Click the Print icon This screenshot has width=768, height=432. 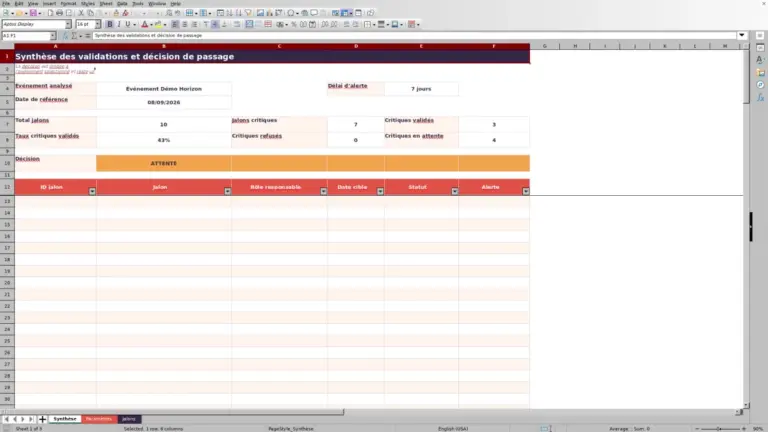(x=59, y=13)
